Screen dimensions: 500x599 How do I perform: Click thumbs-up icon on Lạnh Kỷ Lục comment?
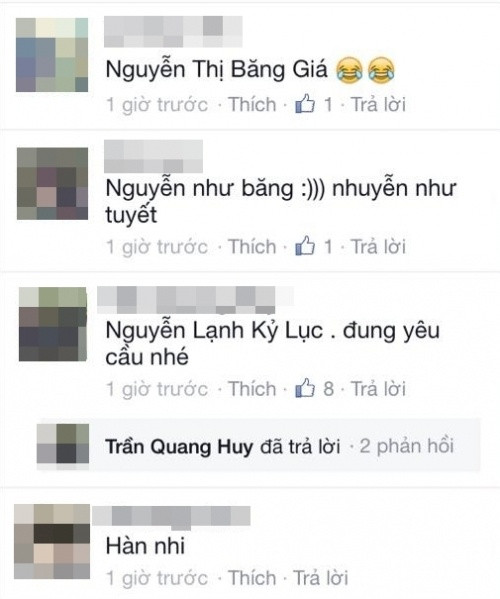(305, 388)
